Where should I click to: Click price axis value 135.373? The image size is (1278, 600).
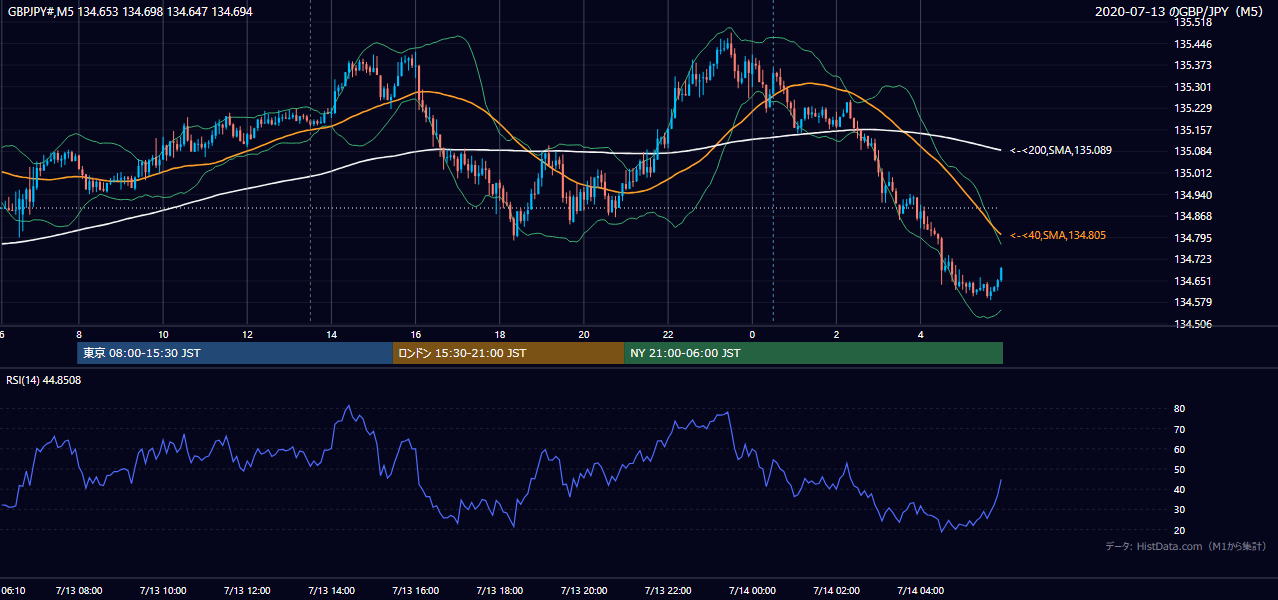coord(1193,65)
